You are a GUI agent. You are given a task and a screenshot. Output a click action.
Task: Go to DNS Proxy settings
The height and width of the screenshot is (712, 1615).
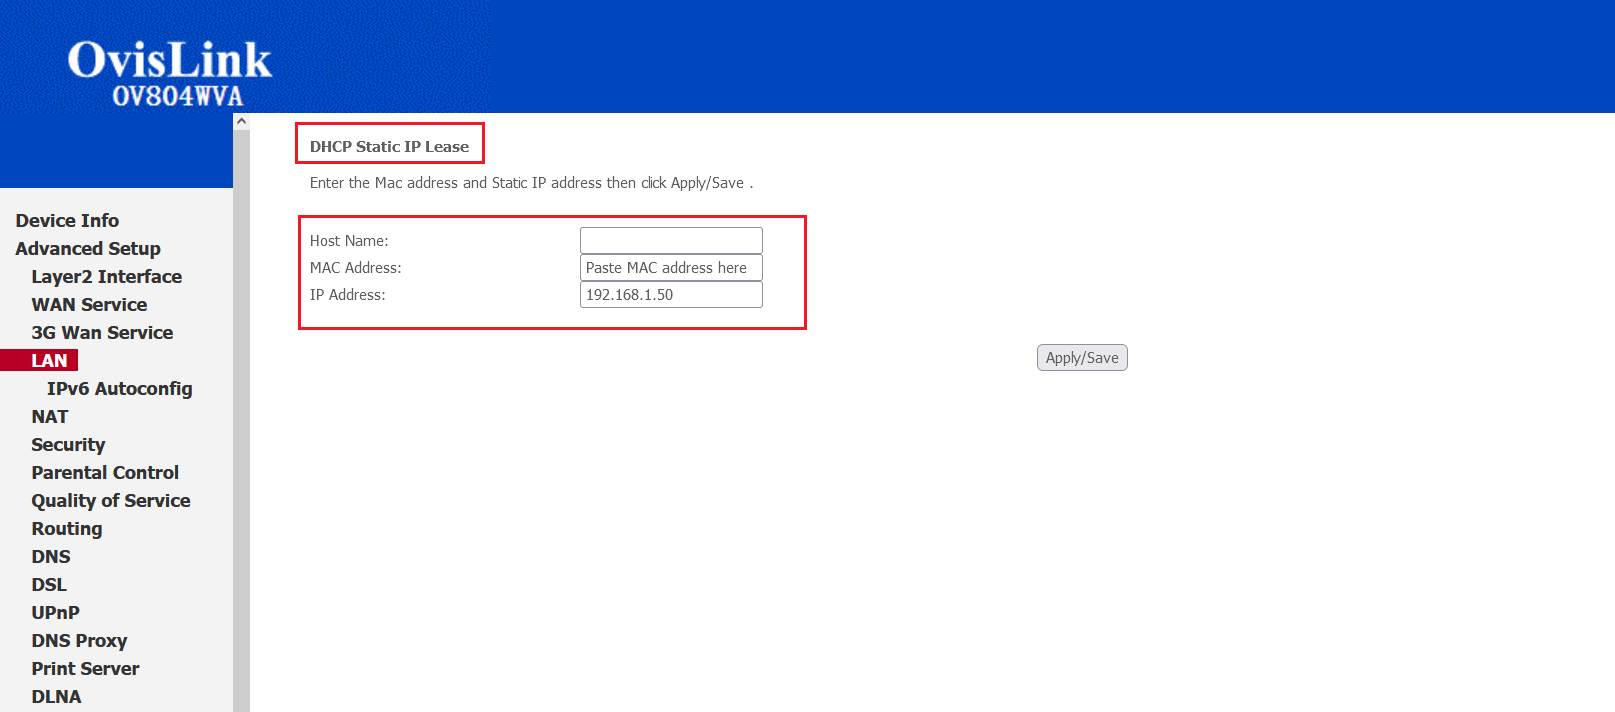coord(79,641)
